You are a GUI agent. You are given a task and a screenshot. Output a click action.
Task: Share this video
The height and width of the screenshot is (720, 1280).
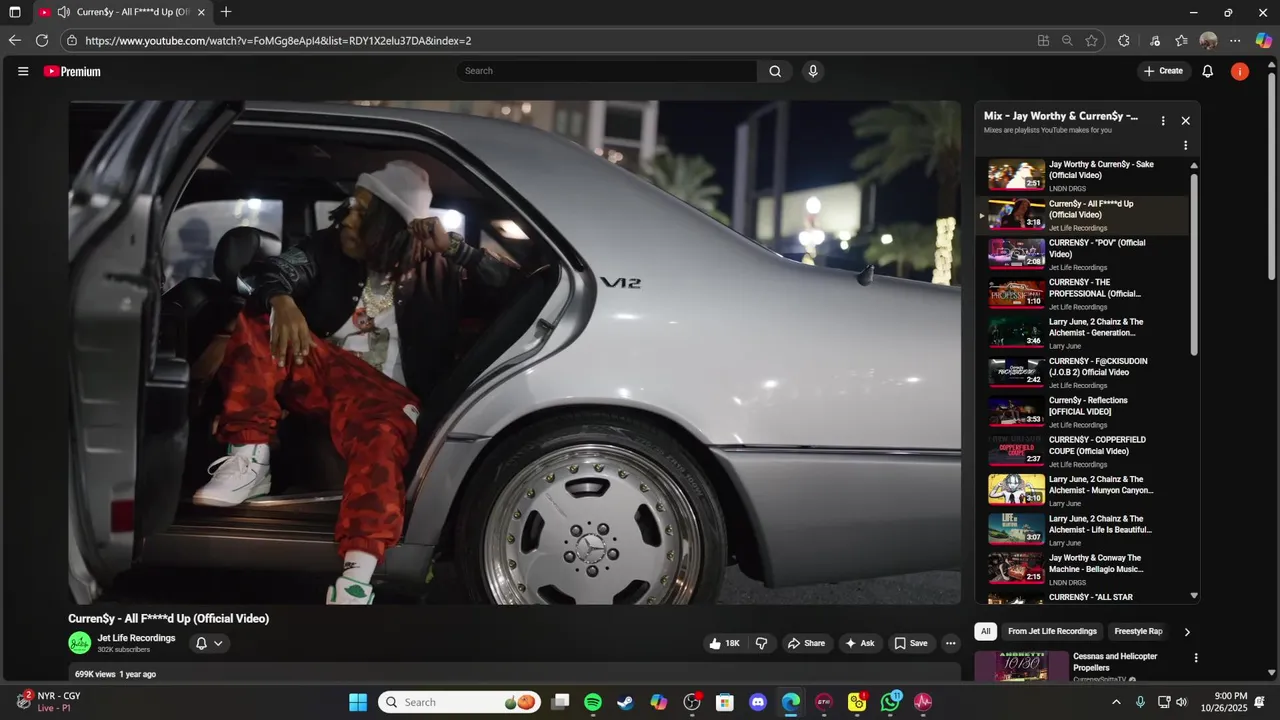point(806,643)
